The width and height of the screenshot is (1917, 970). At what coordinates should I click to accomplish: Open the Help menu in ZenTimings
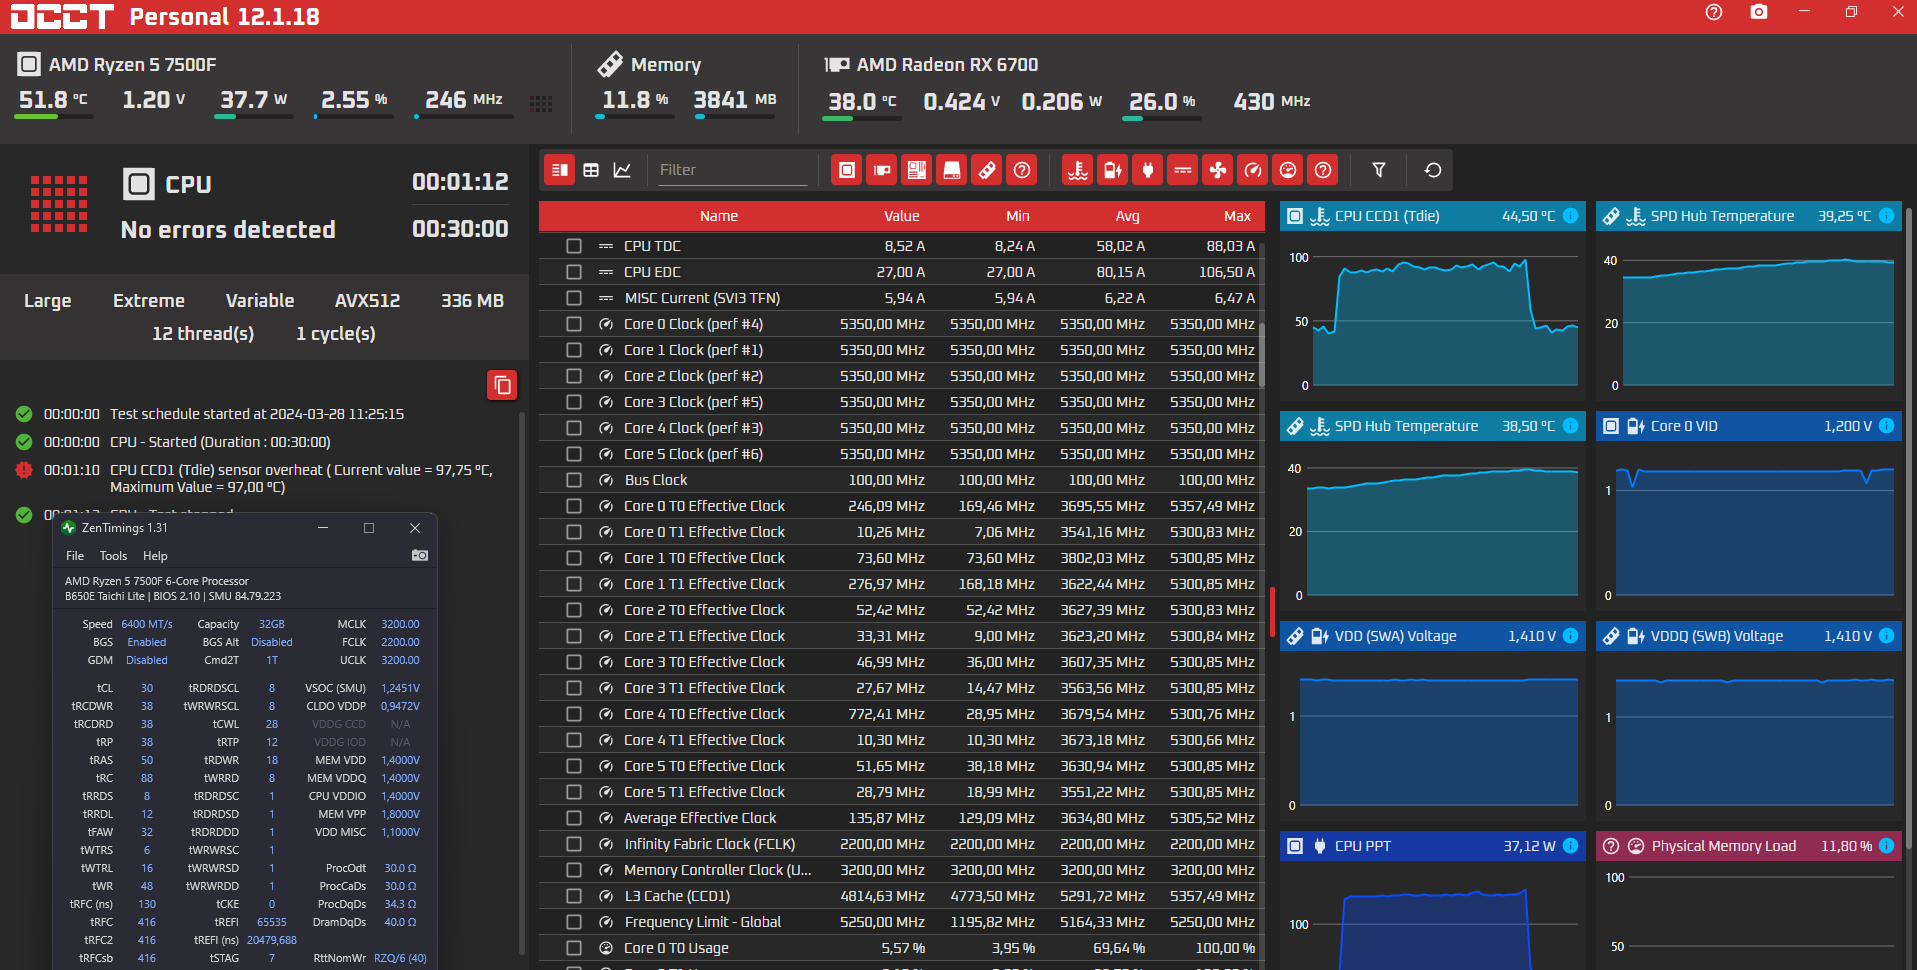[x=155, y=556]
